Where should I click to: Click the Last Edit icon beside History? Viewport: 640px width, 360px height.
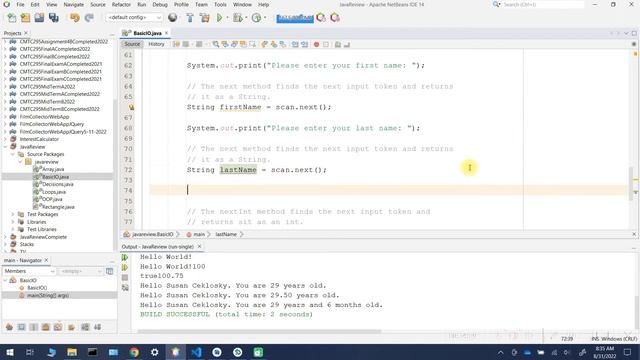point(176,44)
